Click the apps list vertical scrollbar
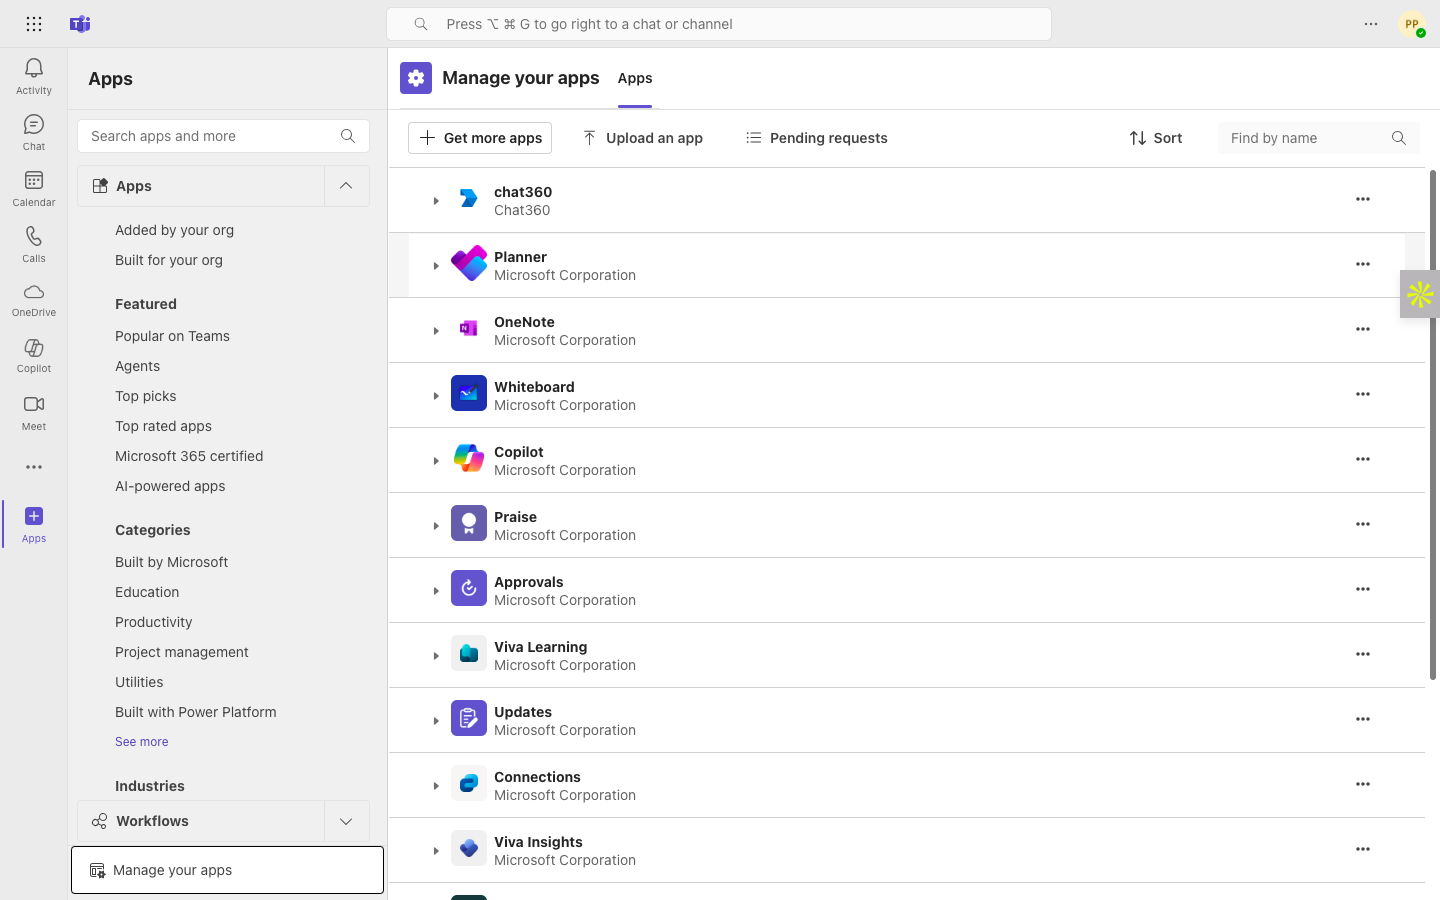Screen dimensions: 1440x900 point(1433,425)
